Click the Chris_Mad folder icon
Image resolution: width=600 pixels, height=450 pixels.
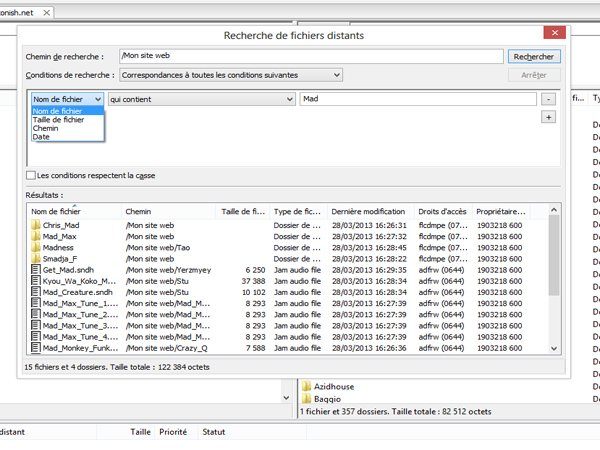[36, 225]
